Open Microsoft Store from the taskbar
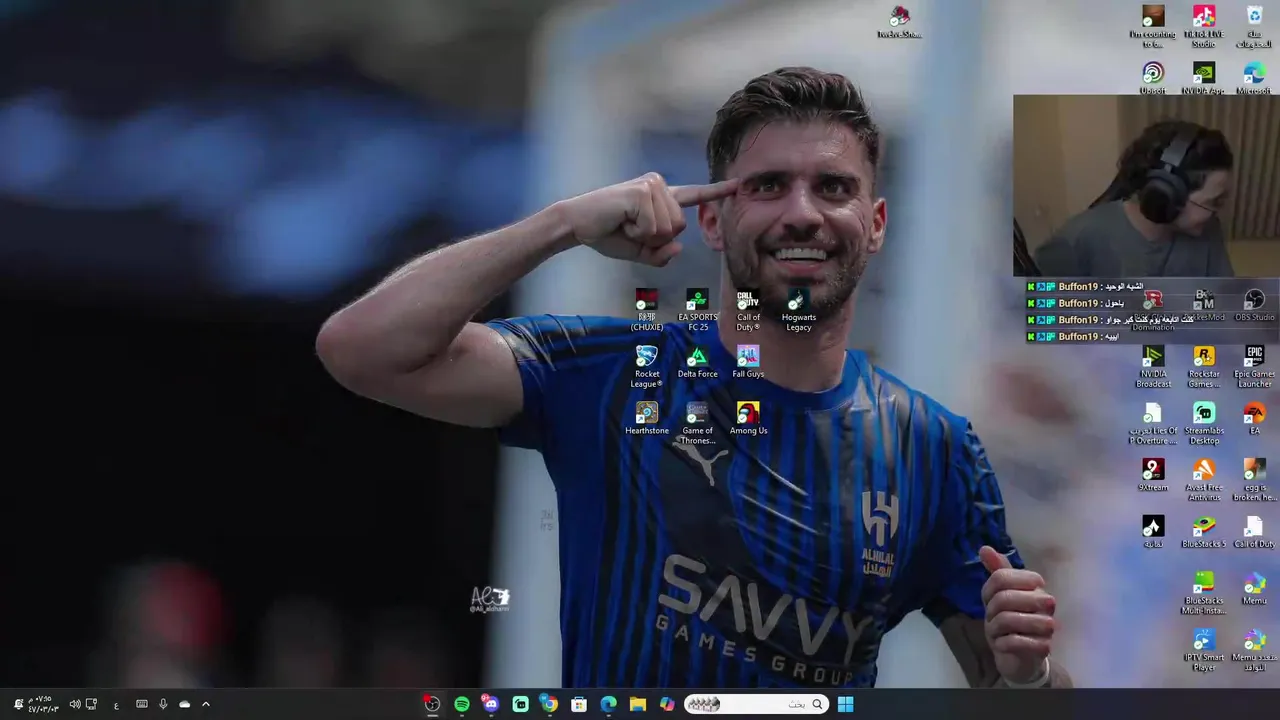 coord(579,704)
